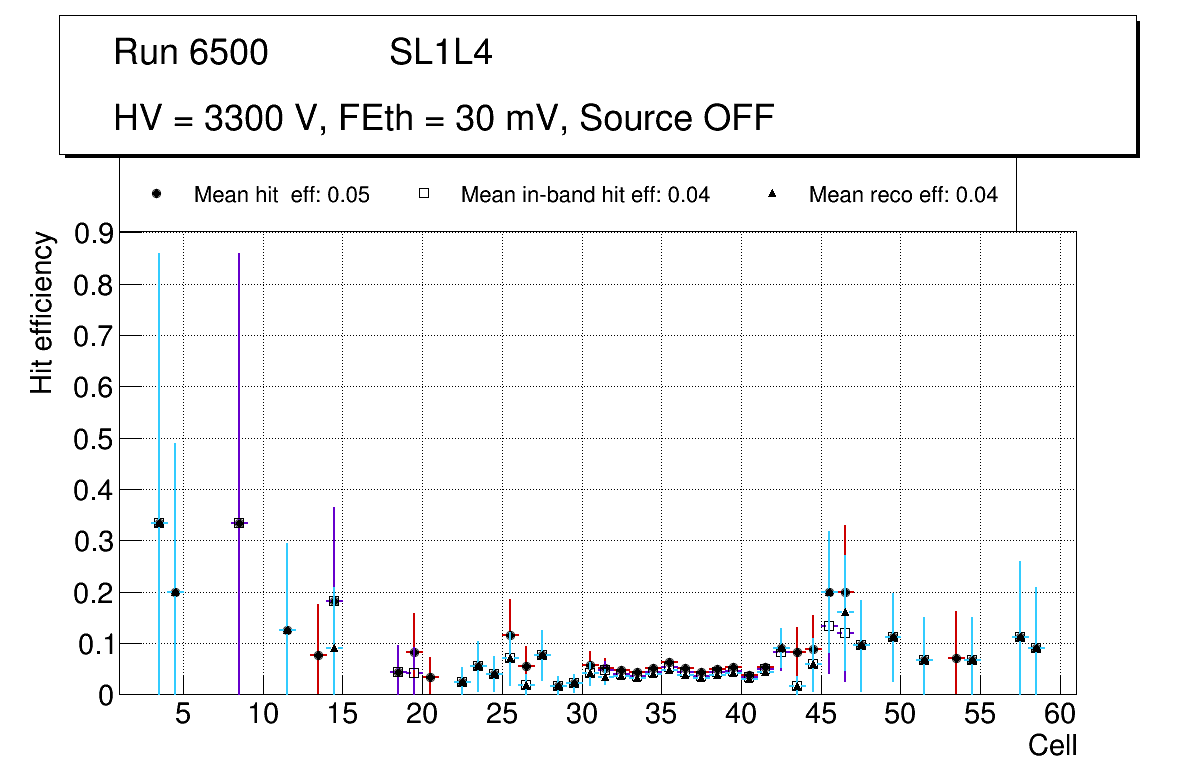Click the "Run 6500" title text
This screenshot has width=1196, height=772.
pyautogui.click(x=191, y=53)
